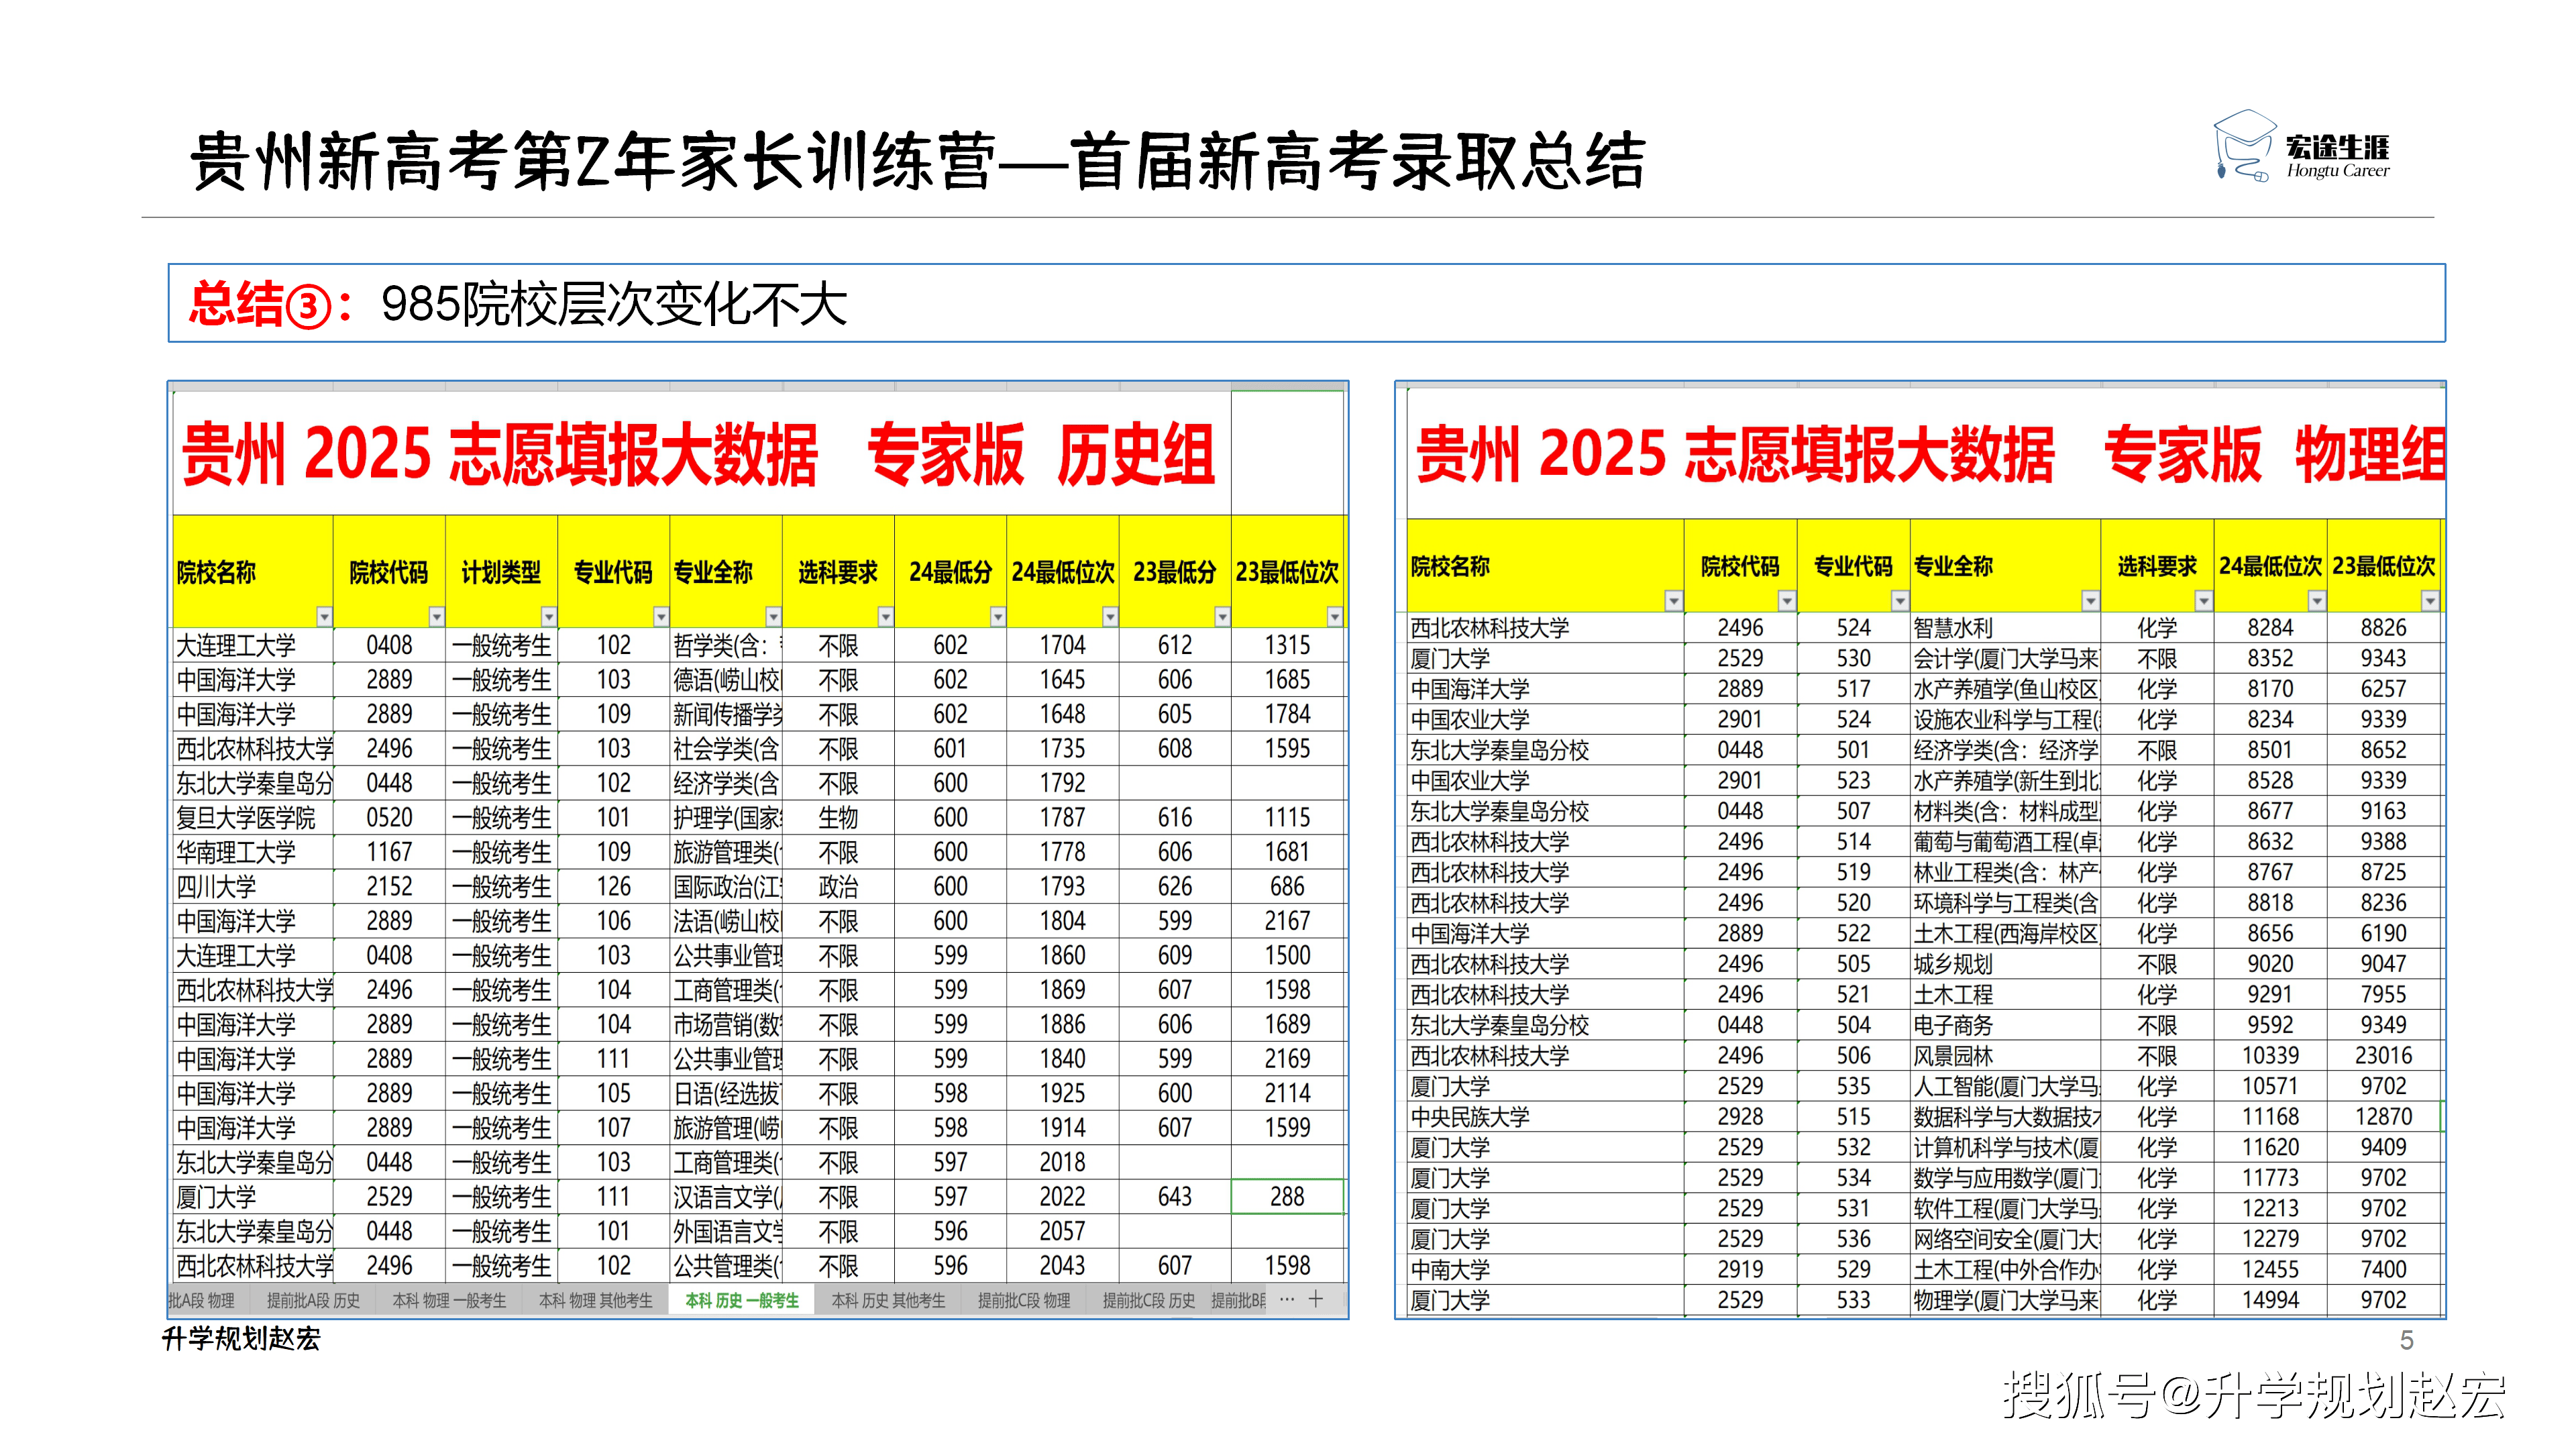The width and height of the screenshot is (2576, 1449).
Task: Click the 智慧水利 major cell
Action: [2006, 628]
